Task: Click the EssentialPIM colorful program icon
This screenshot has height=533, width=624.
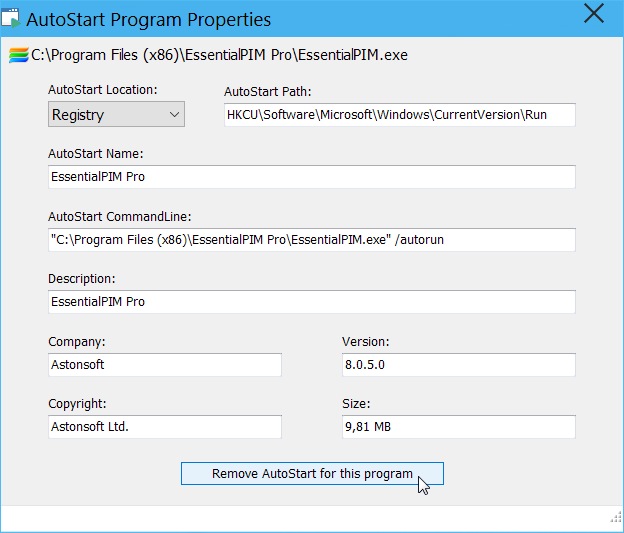Action: click(x=19, y=55)
